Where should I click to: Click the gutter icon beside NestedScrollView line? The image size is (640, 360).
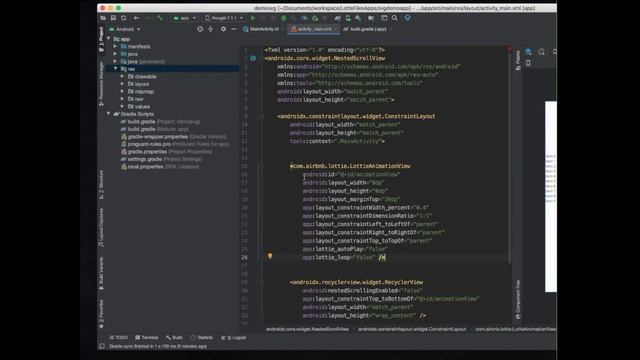pyautogui.click(x=253, y=58)
